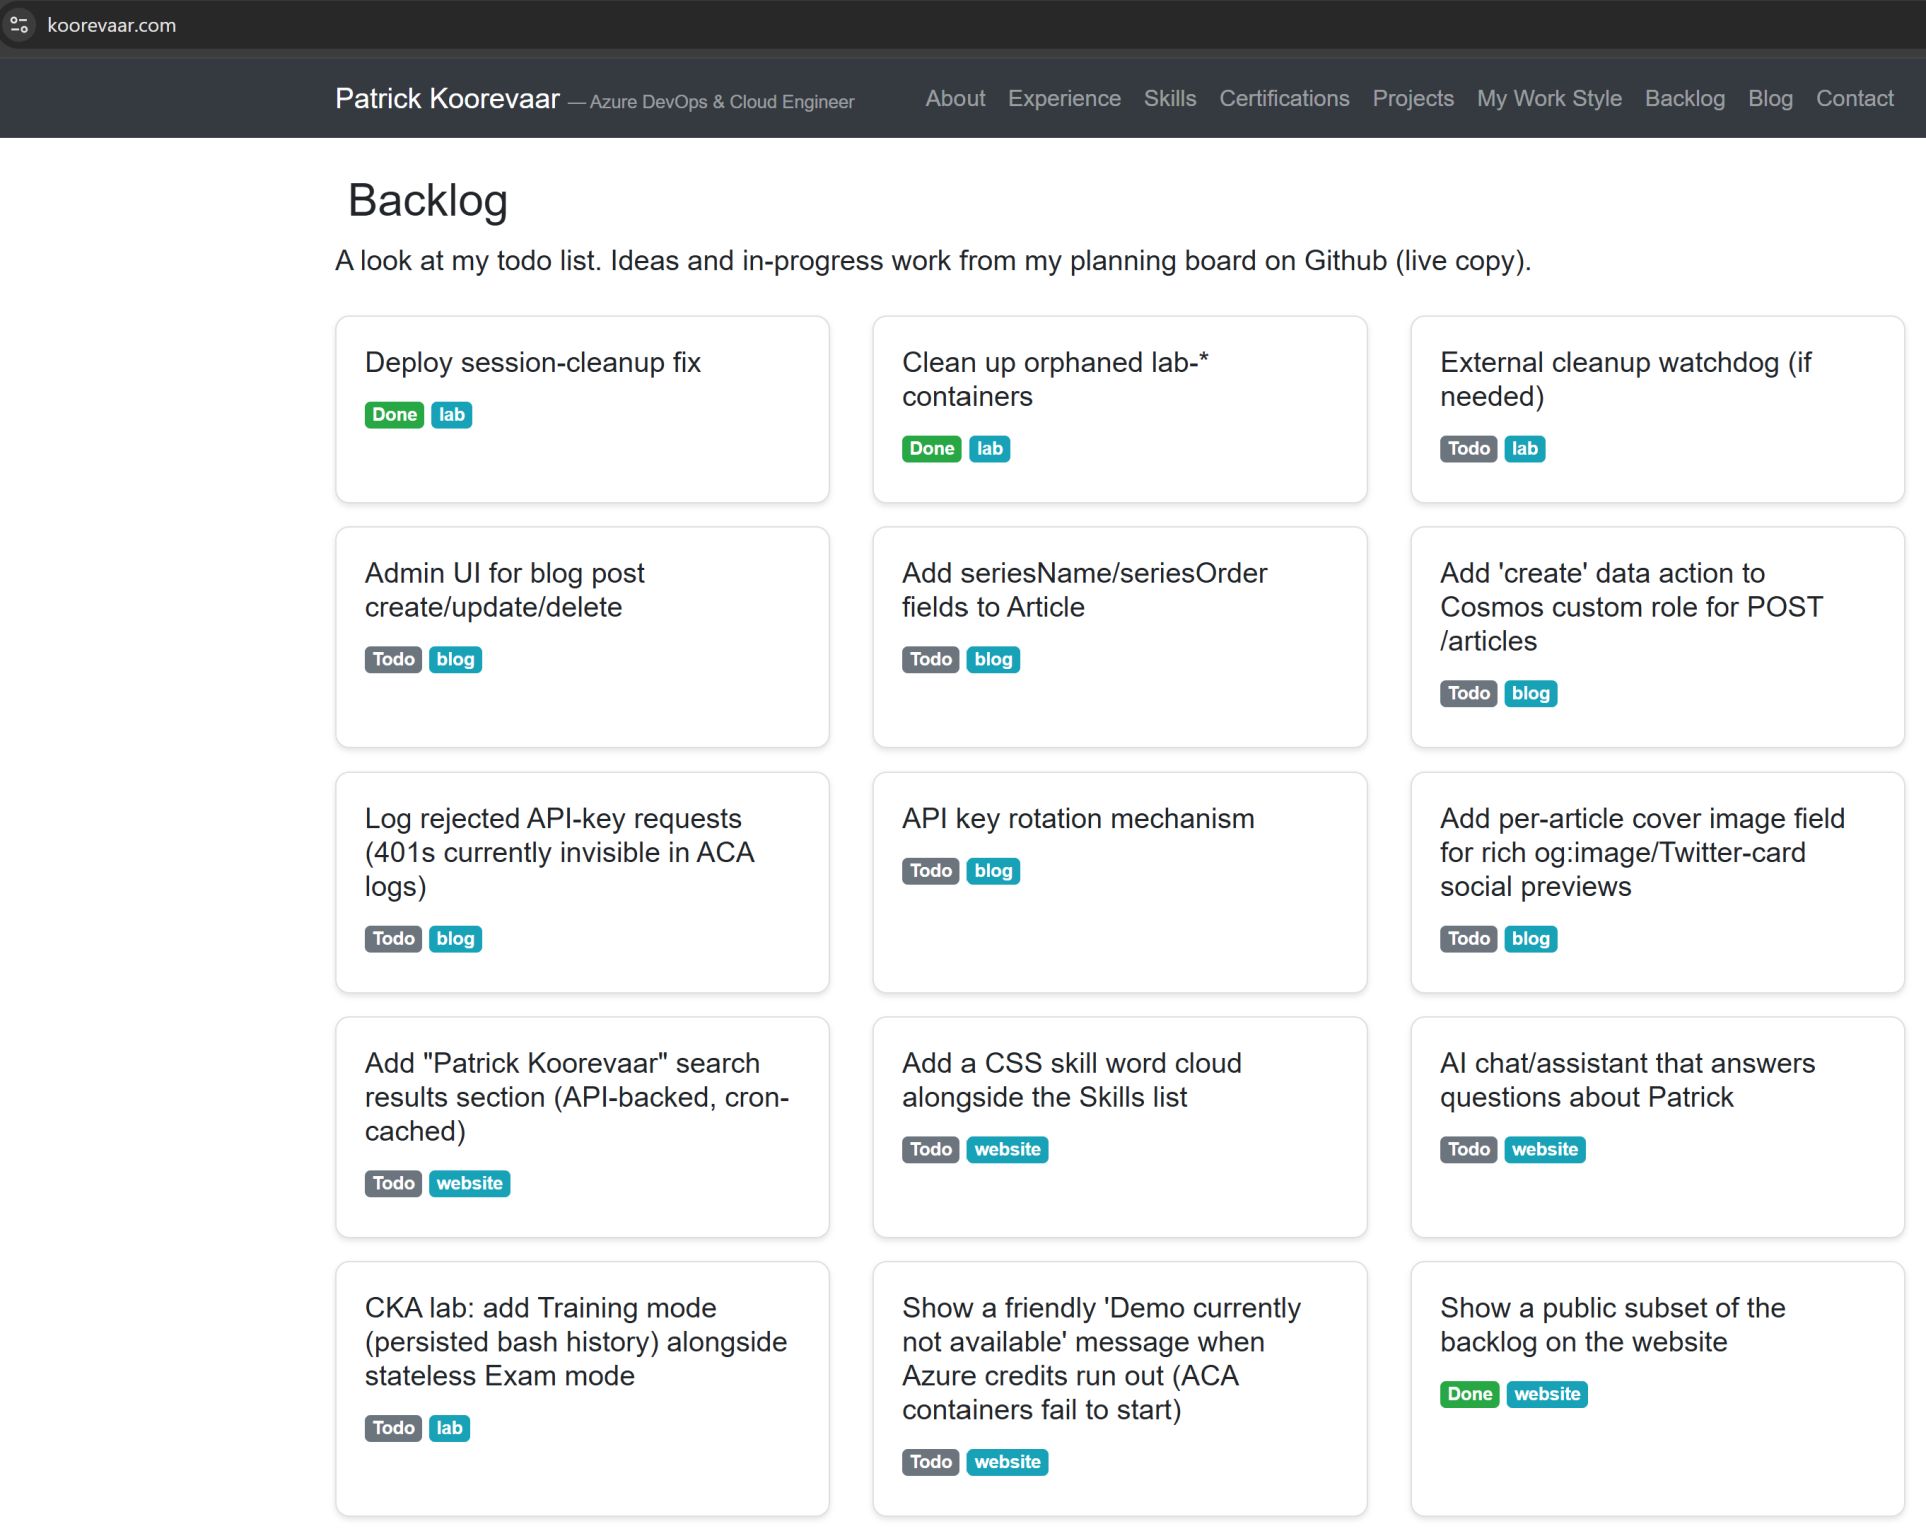Image resolution: width=1926 pixels, height=1536 pixels.
Task: Click Done badge on Deploy session-cleanup fix
Action: click(x=394, y=415)
